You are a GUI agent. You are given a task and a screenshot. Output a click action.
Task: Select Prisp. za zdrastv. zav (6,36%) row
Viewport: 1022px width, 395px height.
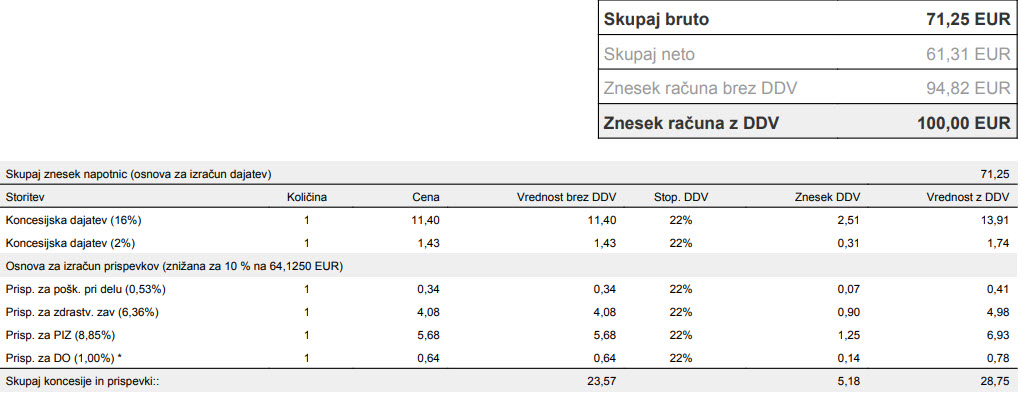point(508,312)
